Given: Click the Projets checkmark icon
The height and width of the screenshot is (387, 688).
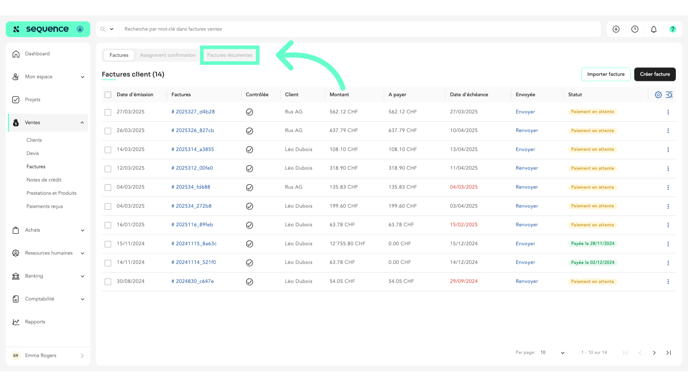Looking at the screenshot, I should [x=16, y=100].
